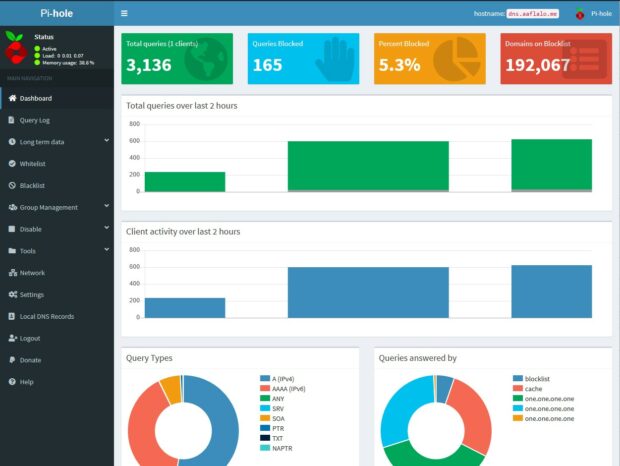Click the Pi-hole raspberry logo in header
620x466 pixels.
pos(579,14)
